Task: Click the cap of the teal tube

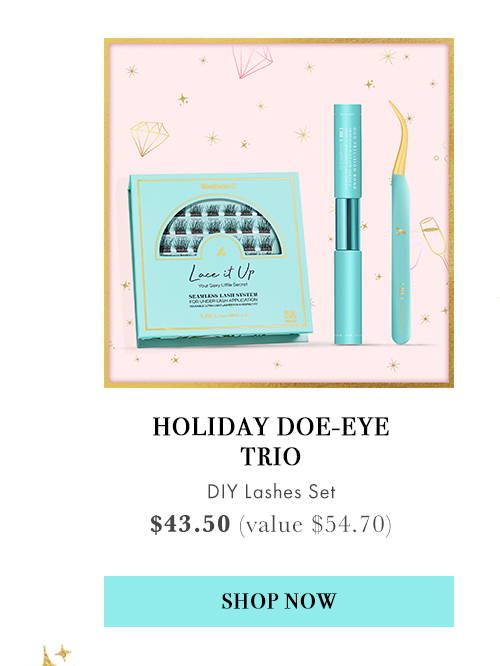Action: 347,151
